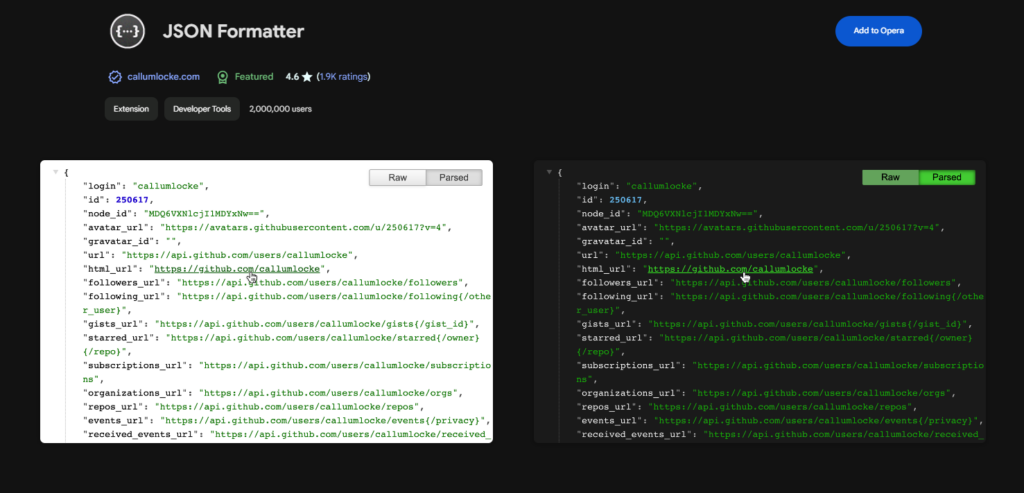Click the star icon next to 4.6

click(307, 77)
